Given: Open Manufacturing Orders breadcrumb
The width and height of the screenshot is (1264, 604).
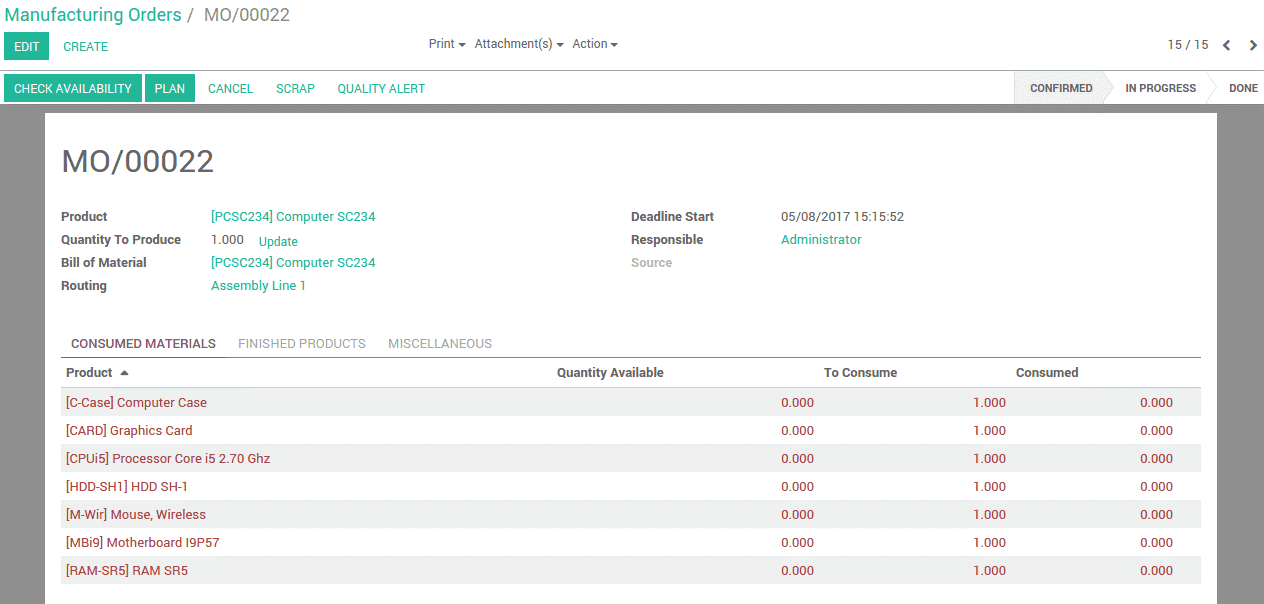Looking at the screenshot, I should 93,15.
